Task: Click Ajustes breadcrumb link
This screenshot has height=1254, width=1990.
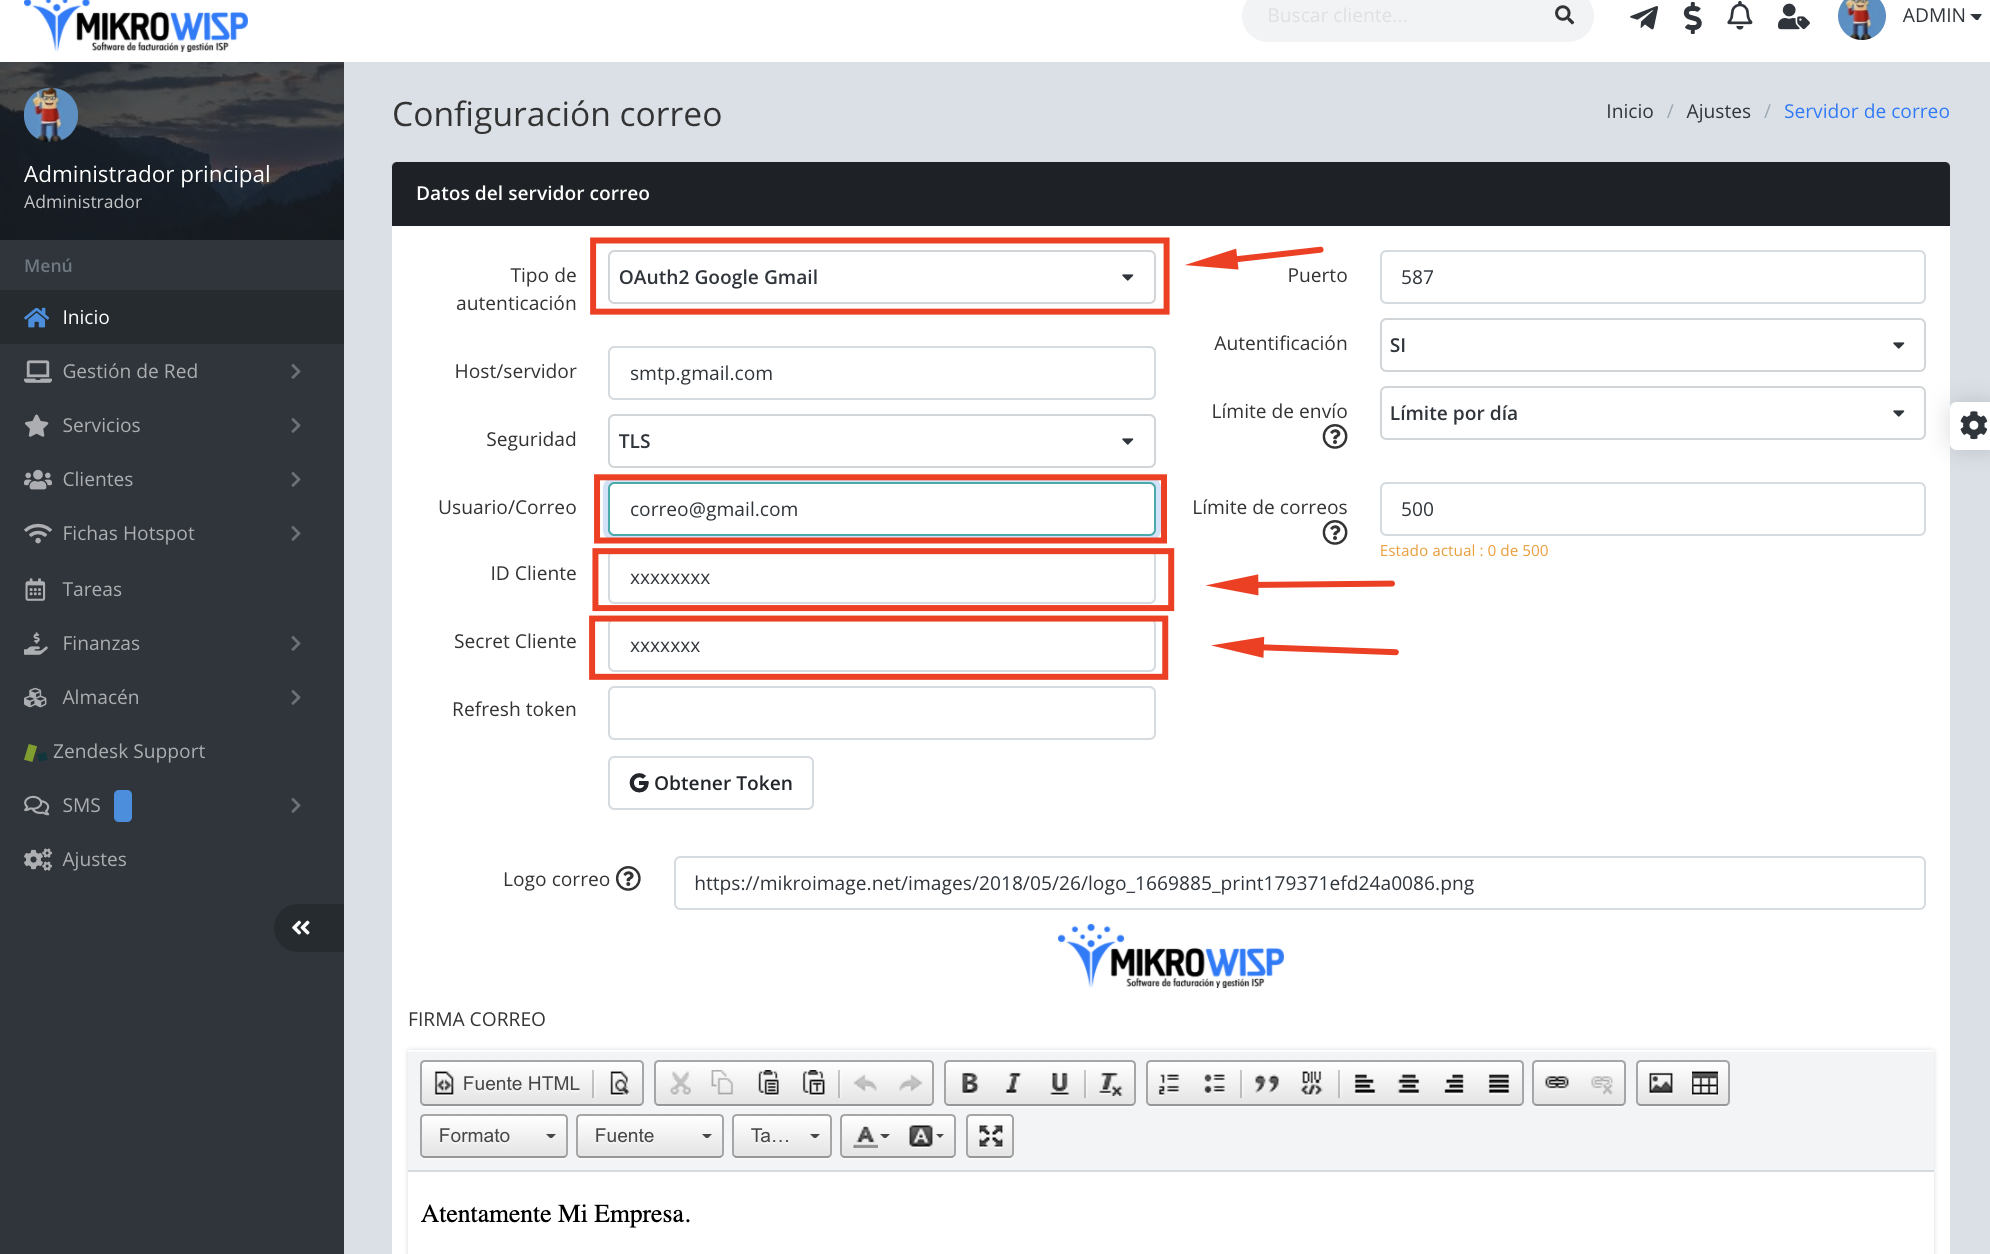Action: point(1718,111)
